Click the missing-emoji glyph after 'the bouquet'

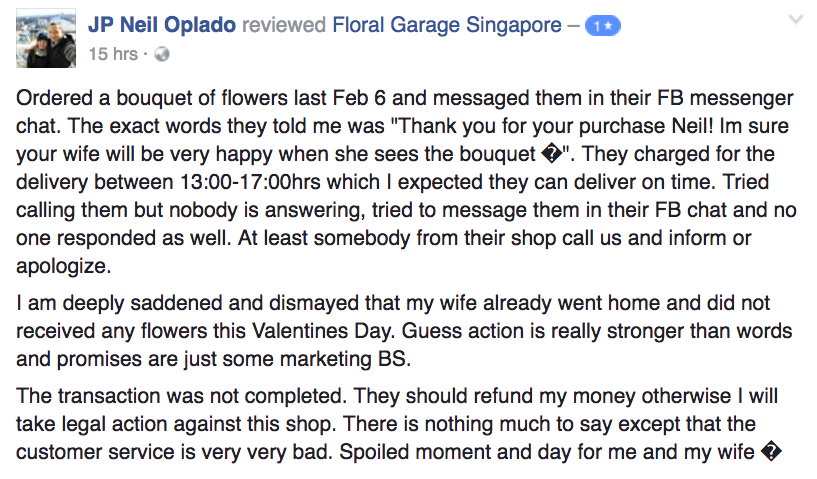coord(551,154)
